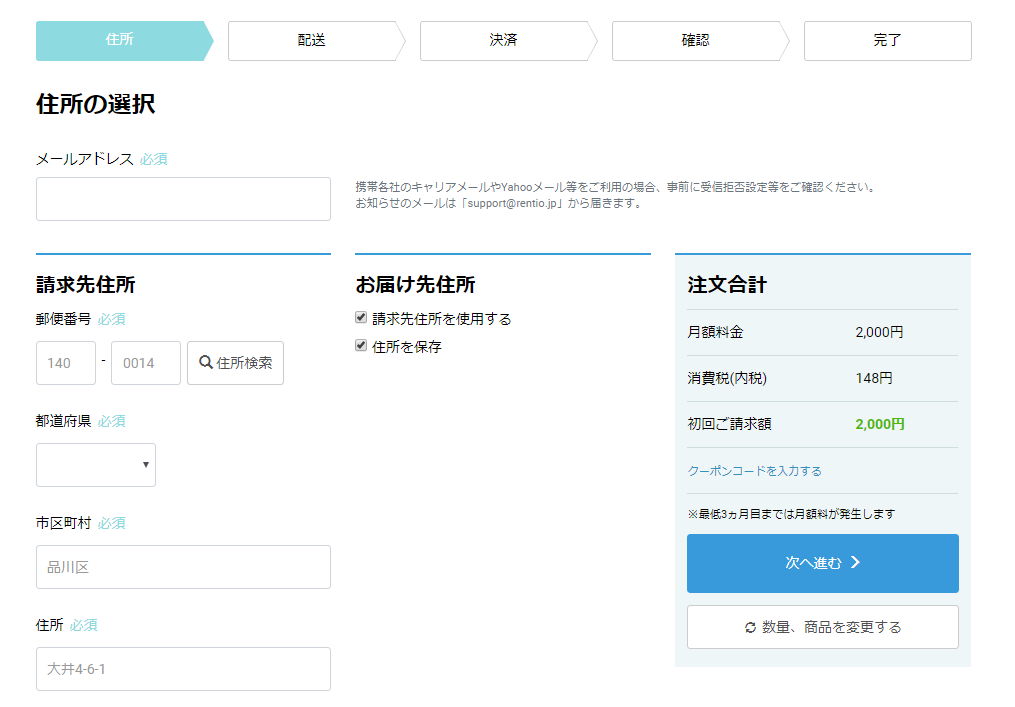Click the 市区町村 field showing 品川区
The height and width of the screenshot is (707, 1015).
[x=183, y=567]
